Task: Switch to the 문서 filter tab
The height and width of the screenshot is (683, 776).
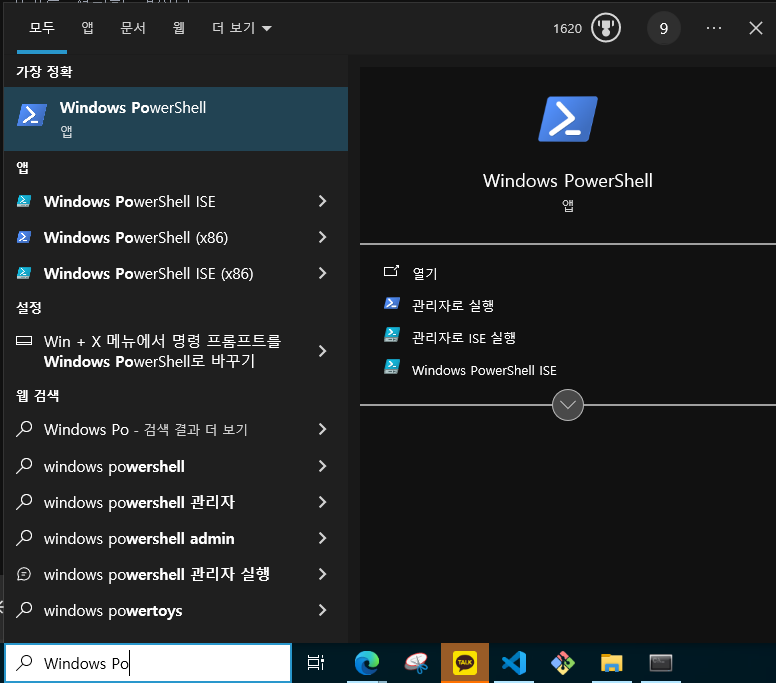Action: click(x=133, y=28)
